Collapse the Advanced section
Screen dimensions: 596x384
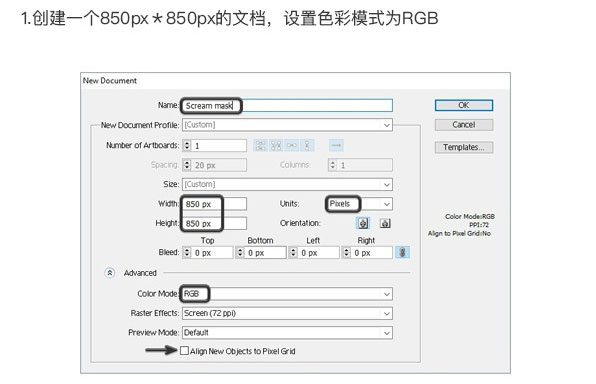(x=109, y=273)
